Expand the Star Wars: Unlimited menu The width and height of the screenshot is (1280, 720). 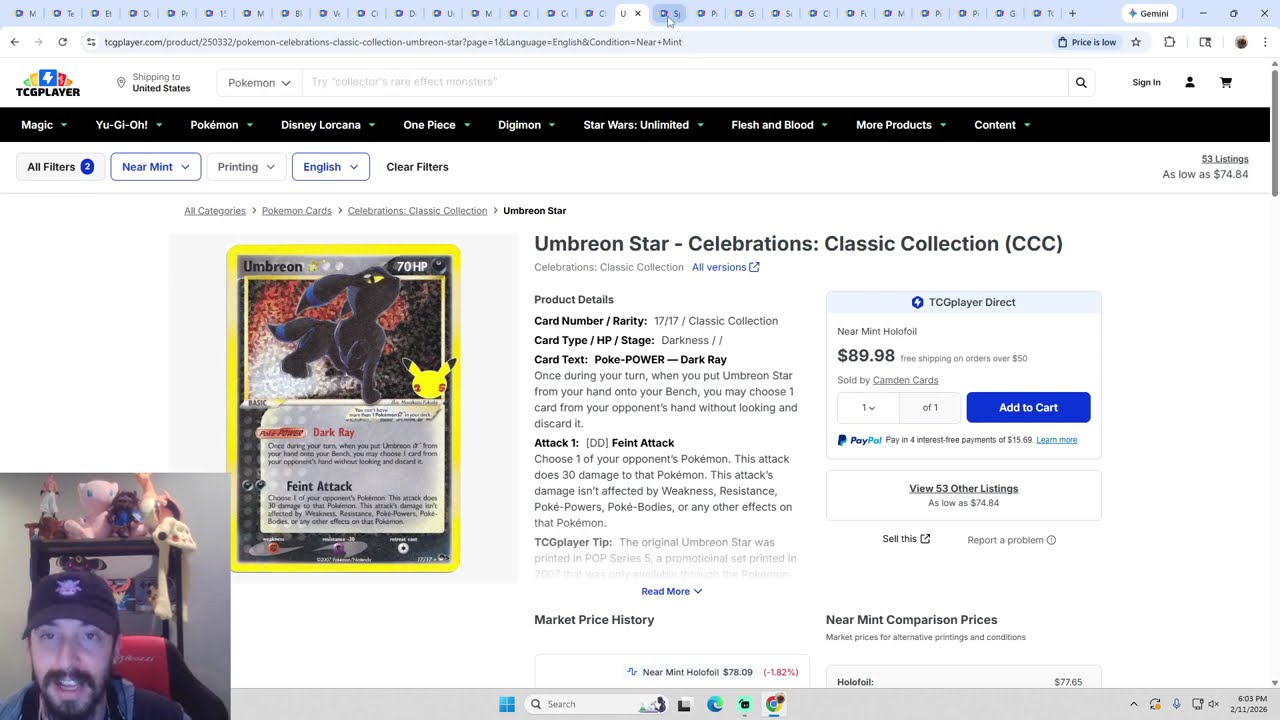643,125
